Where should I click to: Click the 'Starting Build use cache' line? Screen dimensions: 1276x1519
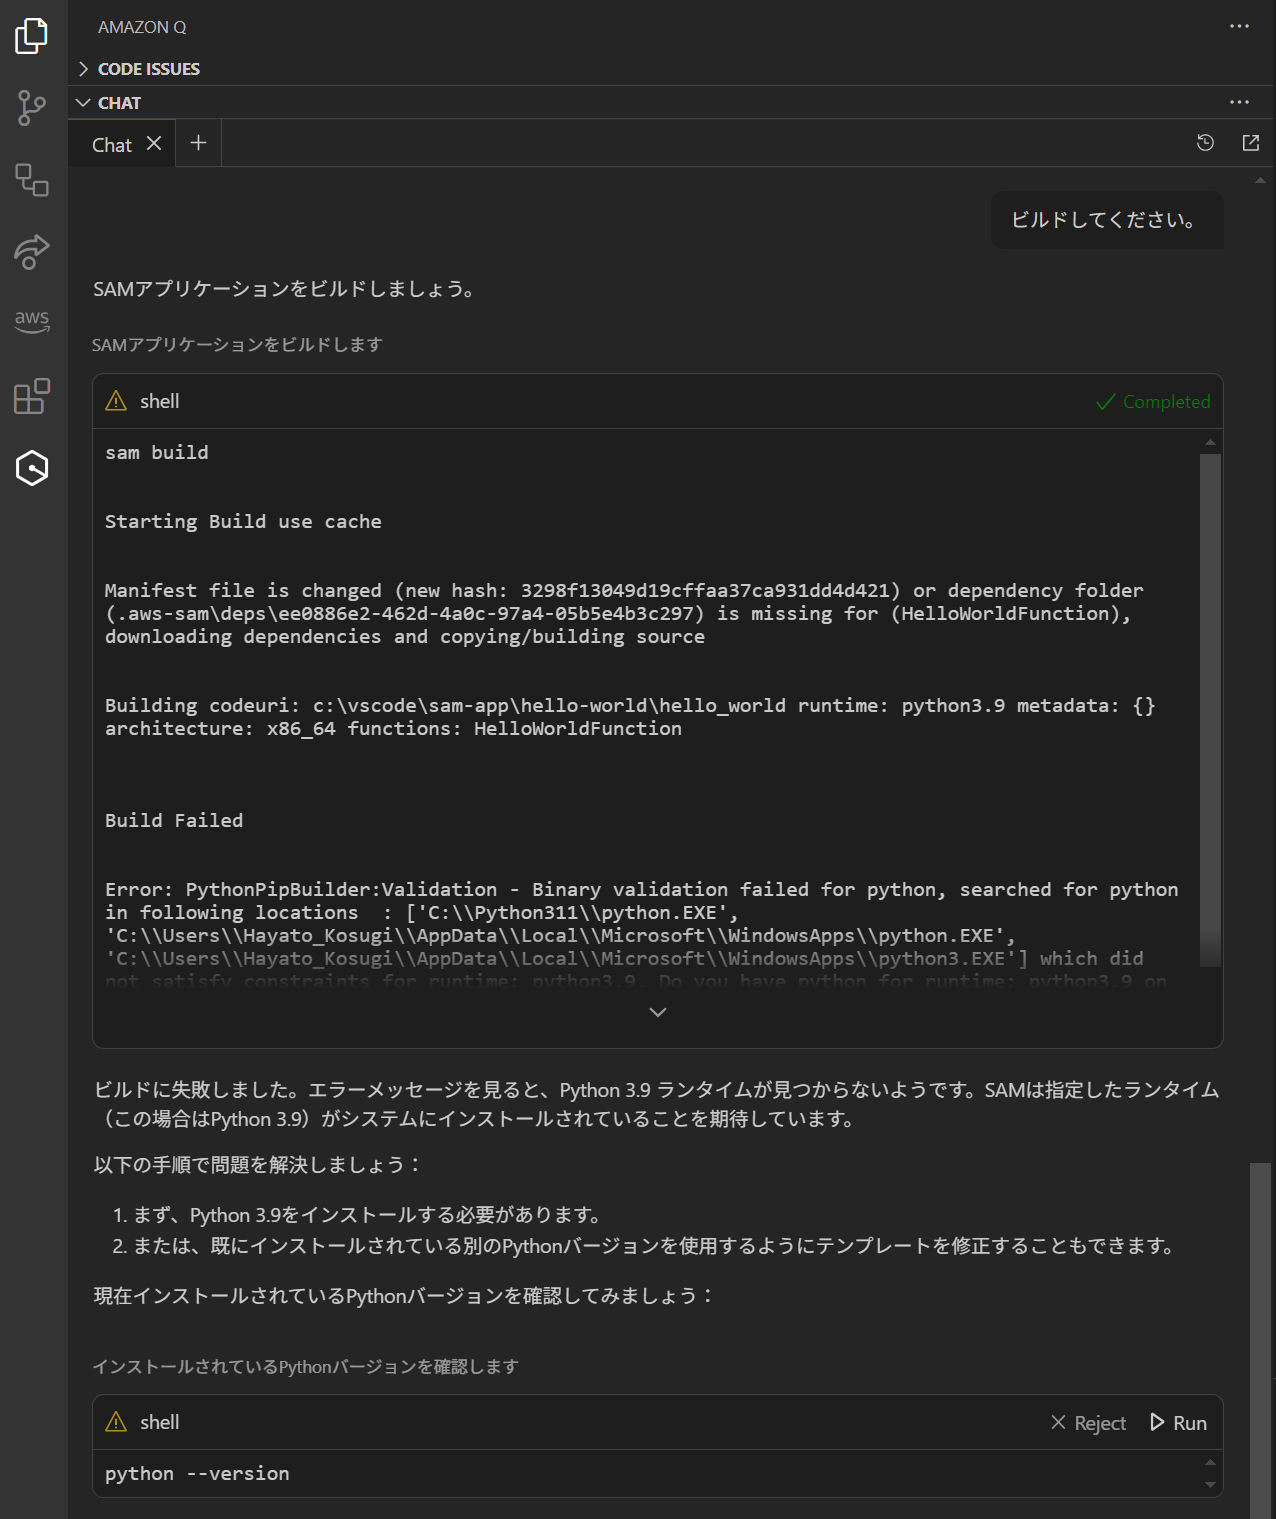(x=243, y=522)
